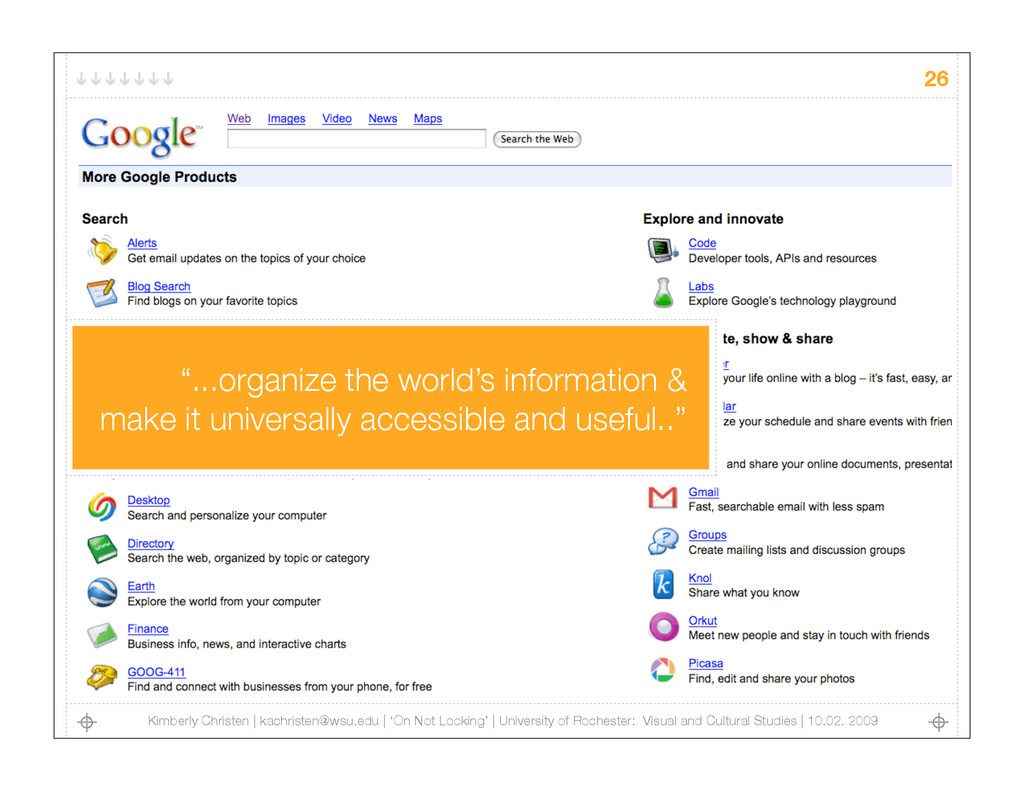Viewport: 1024px width, 791px height.
Task: Focus the Google search text field
Action: [357, 138]
